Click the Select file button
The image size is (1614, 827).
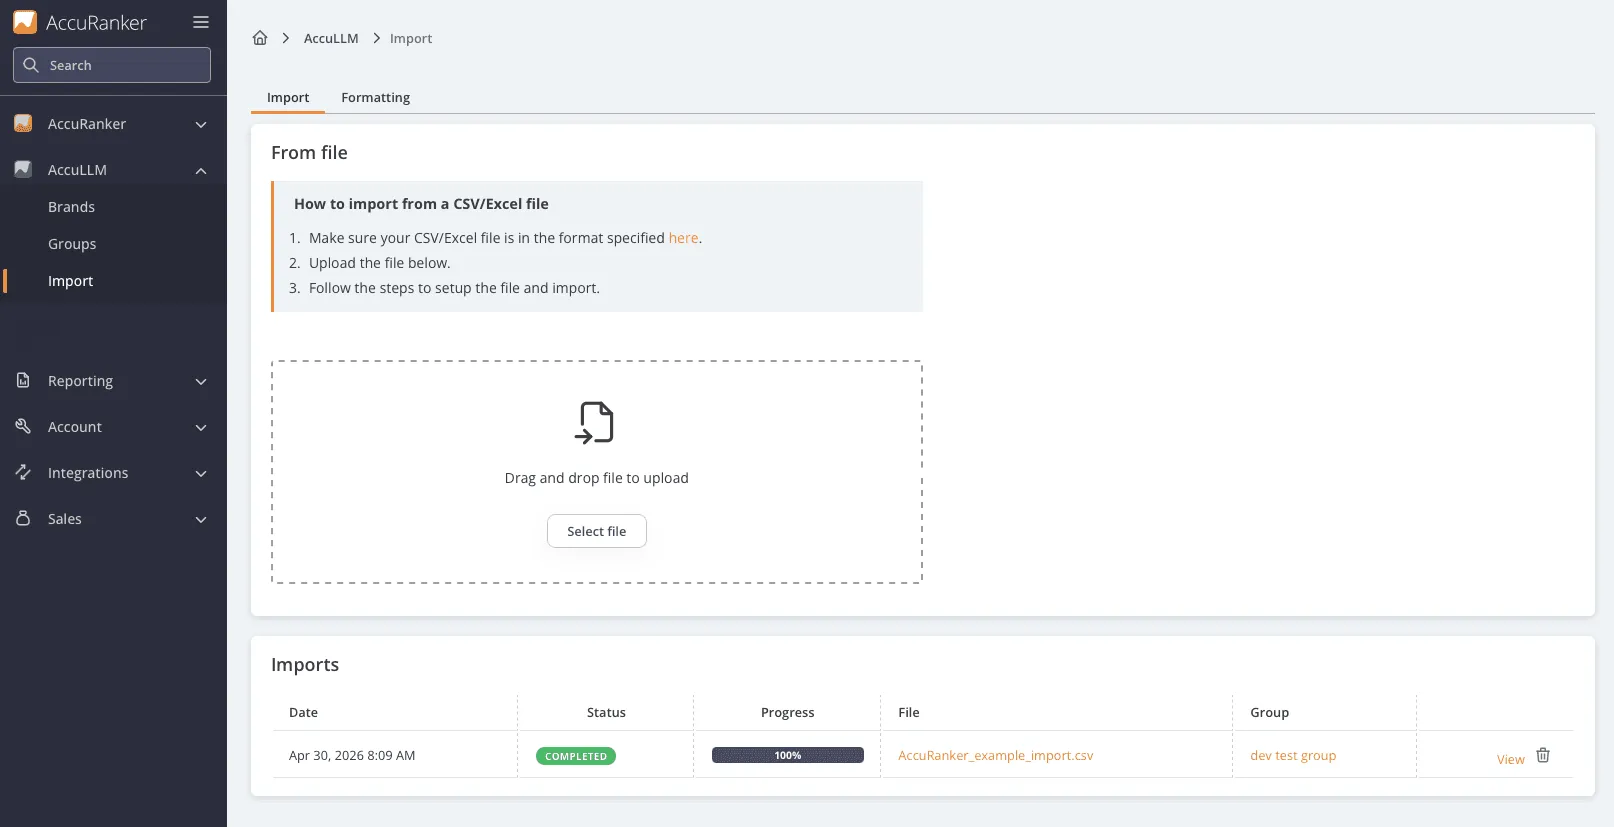tap(597, 531)
